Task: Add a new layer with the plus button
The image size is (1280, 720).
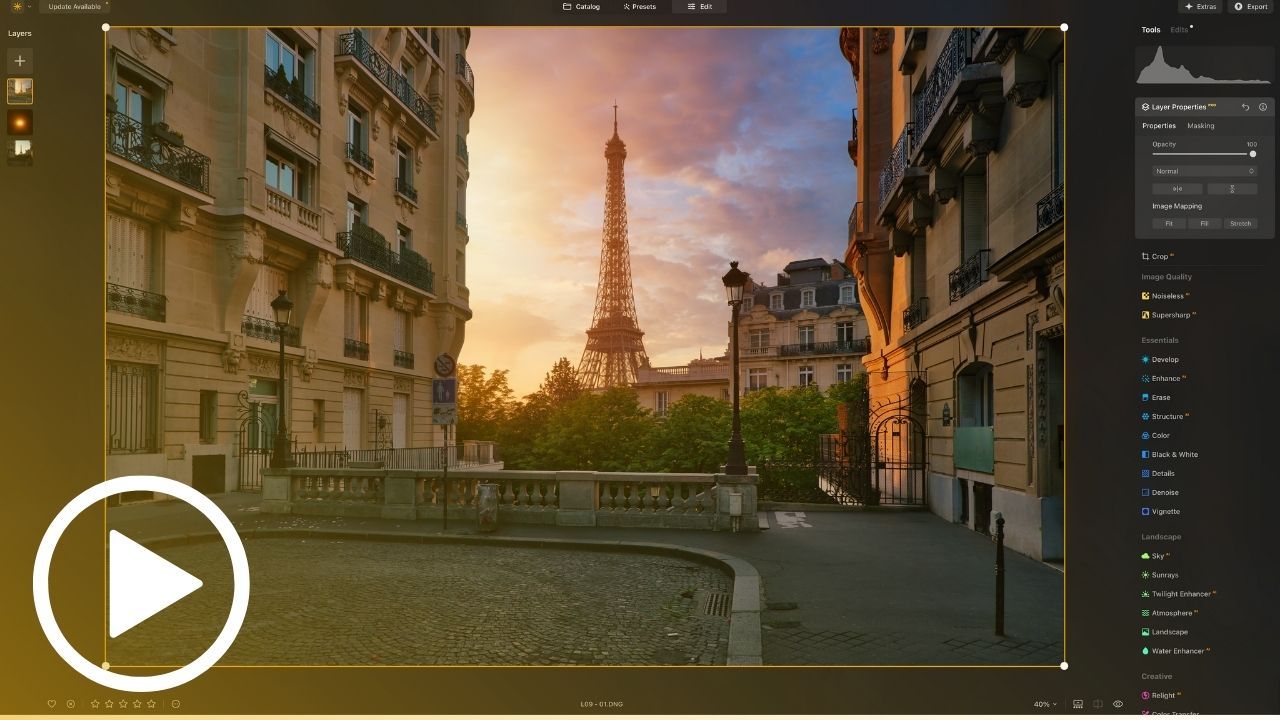Action: pyautogui.click(x=19, y=61)
